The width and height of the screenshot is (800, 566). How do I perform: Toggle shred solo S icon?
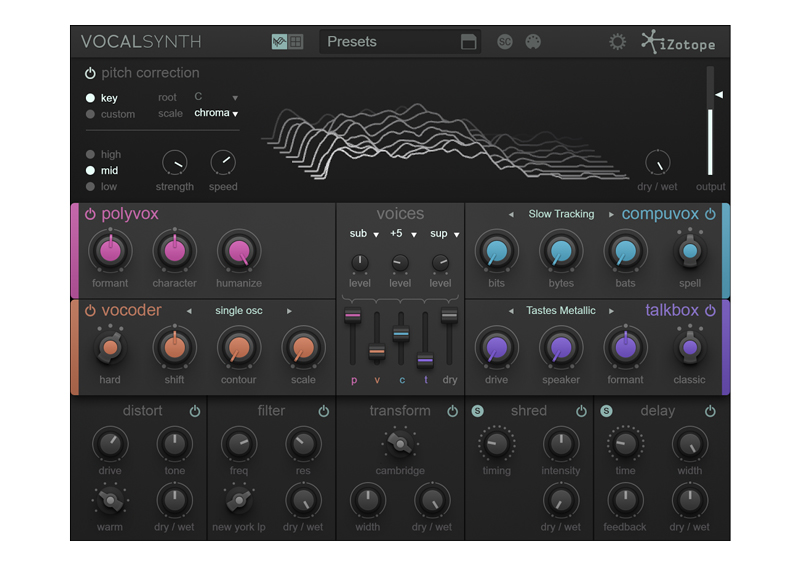click(x=478, y=411)
